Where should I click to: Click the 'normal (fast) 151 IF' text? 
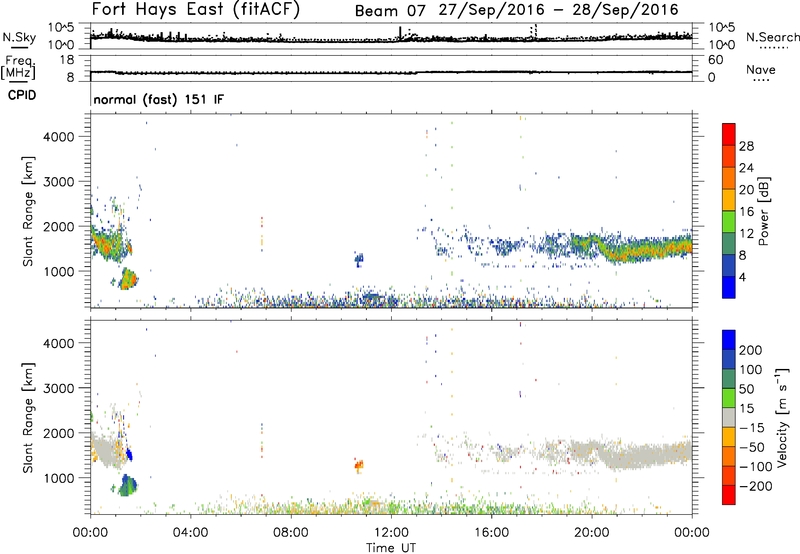pos(159,99)
